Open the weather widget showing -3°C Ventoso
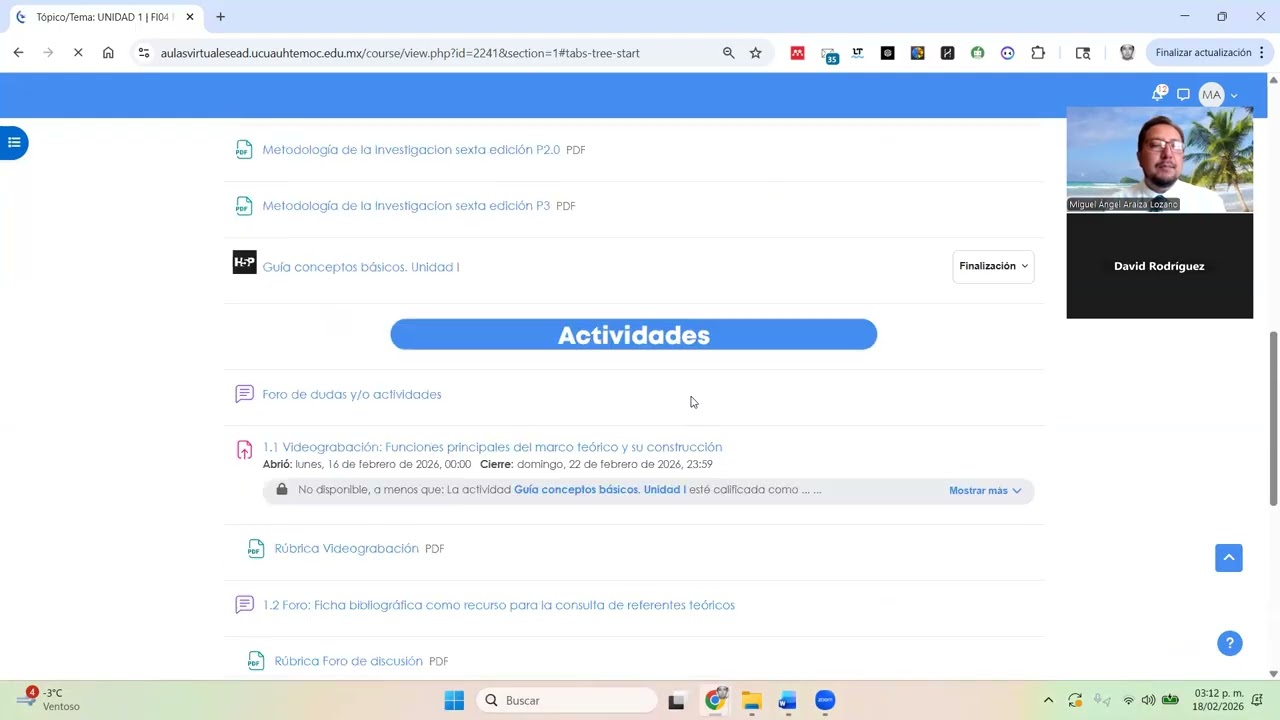 (x=50, y=700)
